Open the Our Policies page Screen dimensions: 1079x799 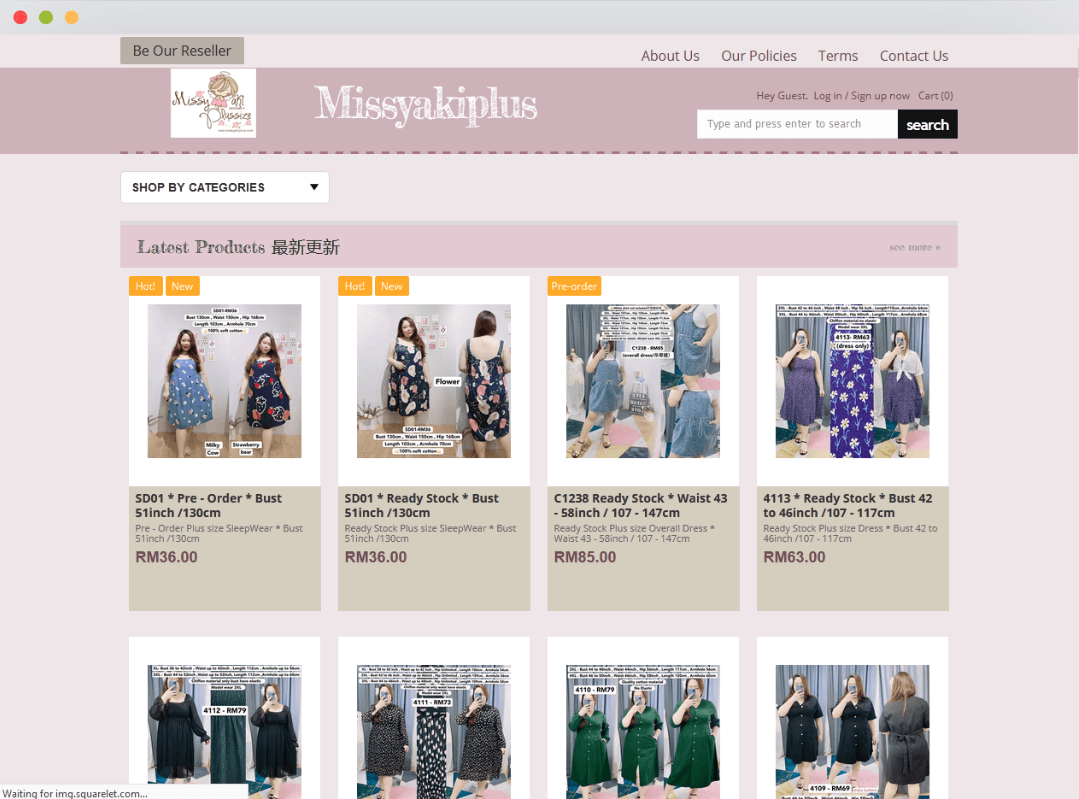[x=759, y=56]
